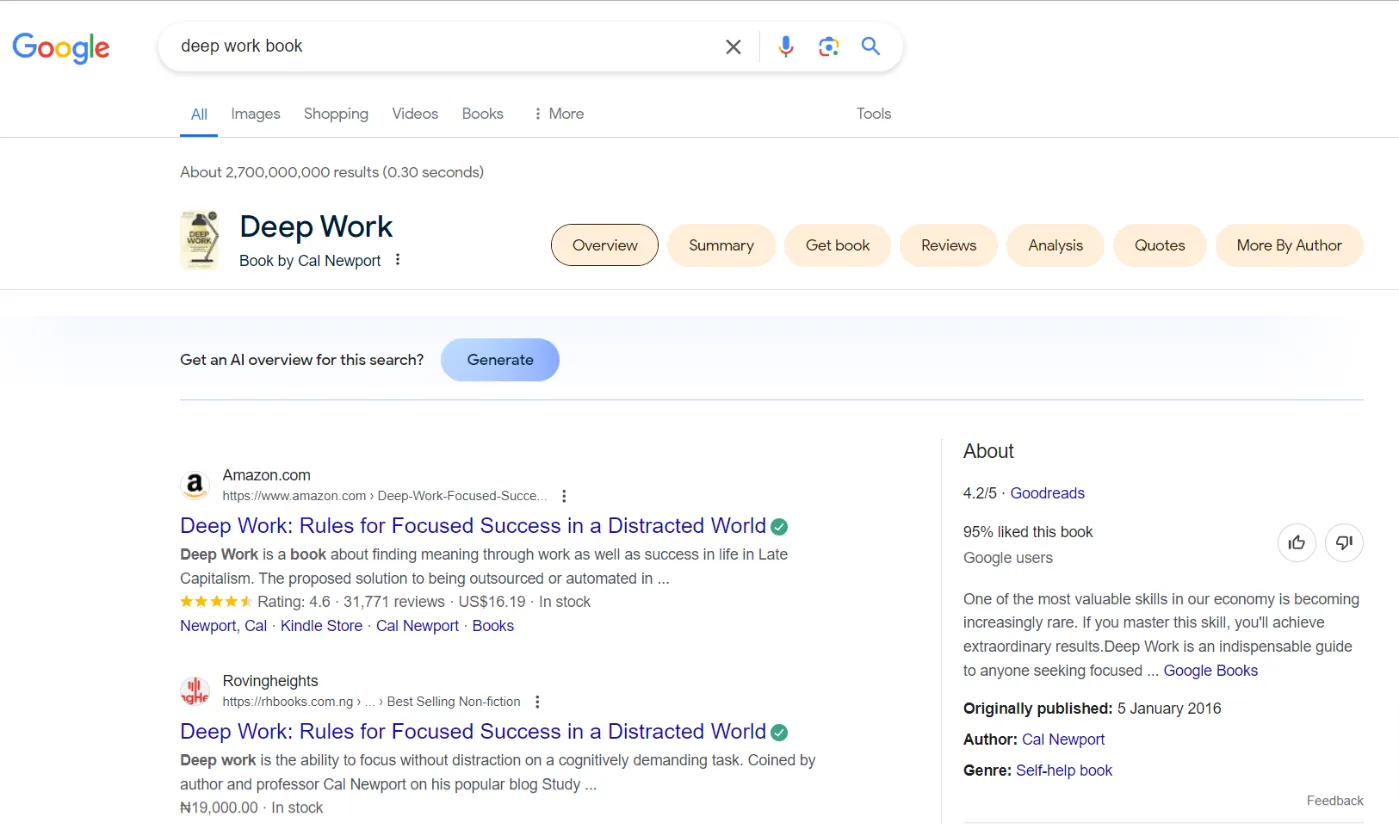
Task: Click the thumbs down dislike button
Action: click(1344, 542)
